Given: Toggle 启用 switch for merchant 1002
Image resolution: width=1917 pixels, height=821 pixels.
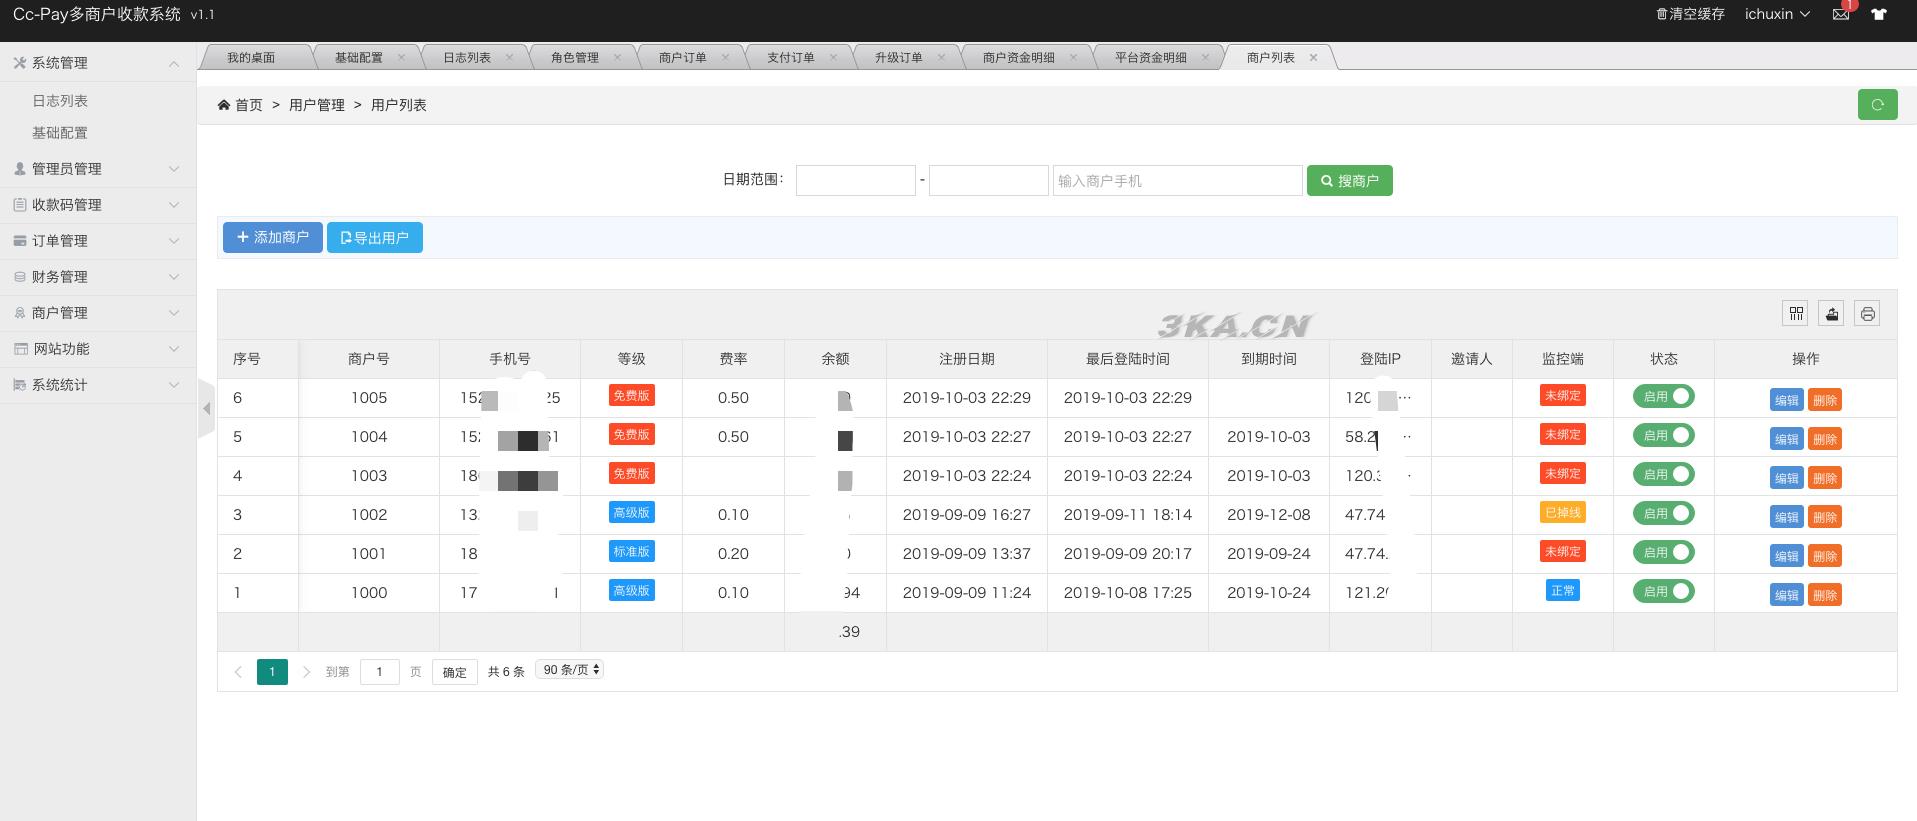Looking at the screenshot, I should coord(1664,513).
